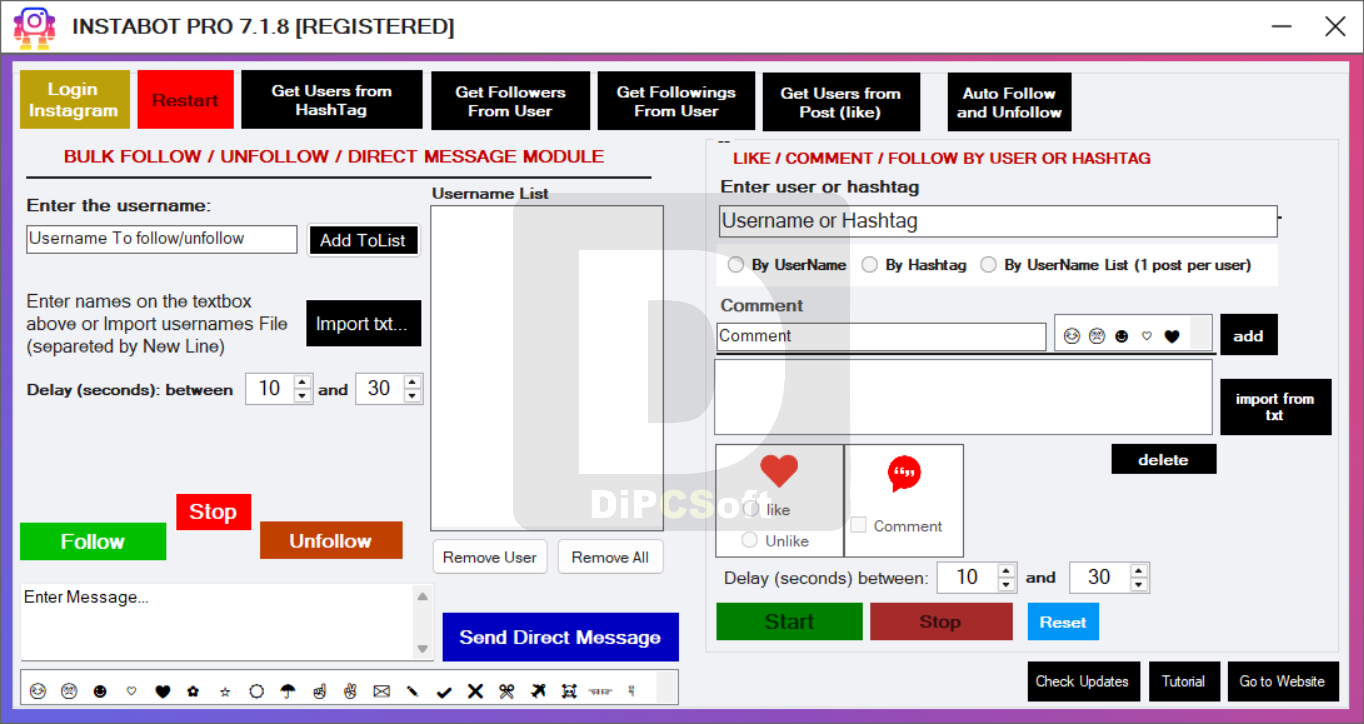
Task: Select the By UserName radio option
Action: [736, 265]
